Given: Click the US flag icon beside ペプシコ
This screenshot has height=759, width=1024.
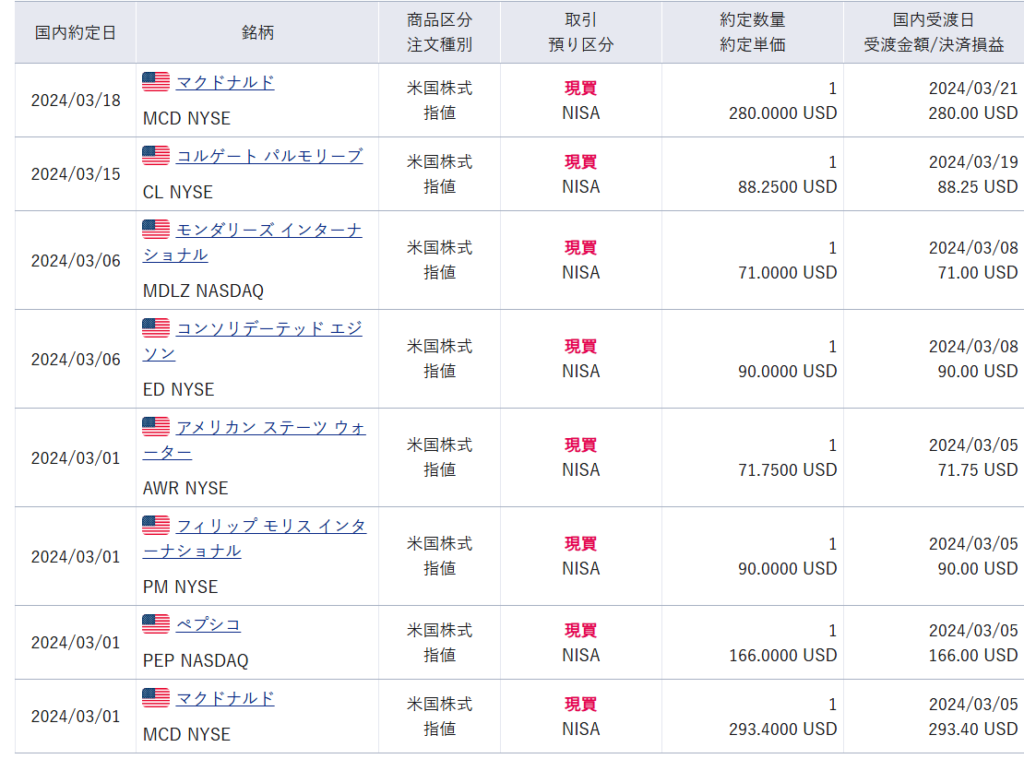Looking at the screenshot, I should pos(156,624).
